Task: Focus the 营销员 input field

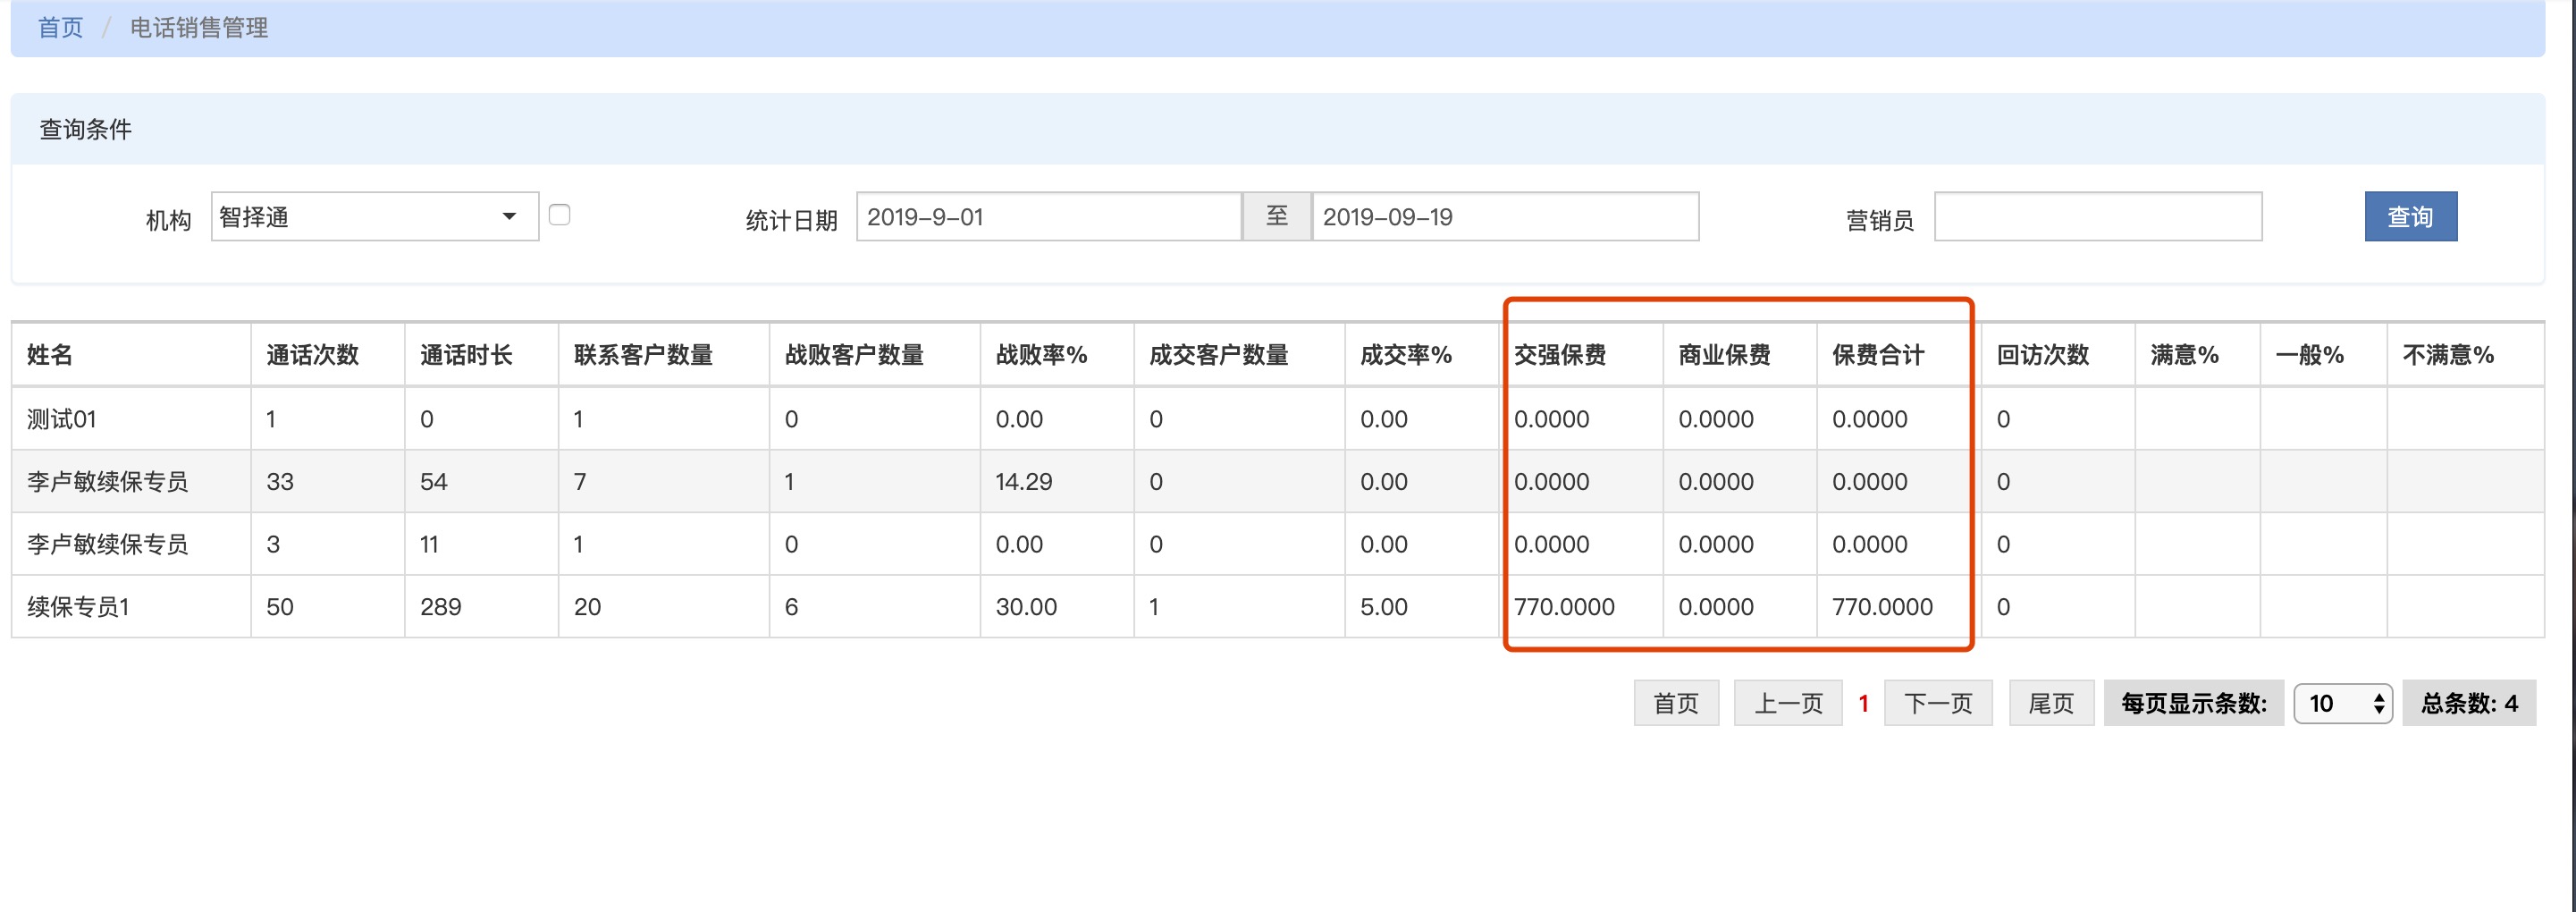Action: coord(2098,216)
